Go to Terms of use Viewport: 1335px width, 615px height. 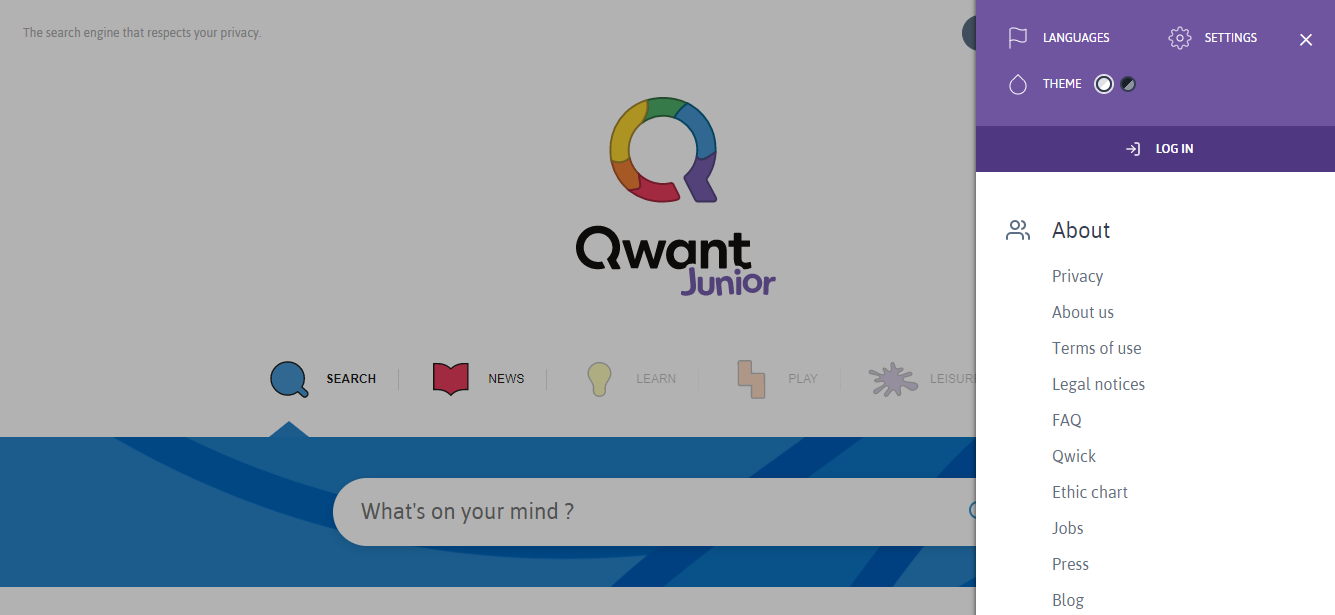click(x=1096, y=348)
